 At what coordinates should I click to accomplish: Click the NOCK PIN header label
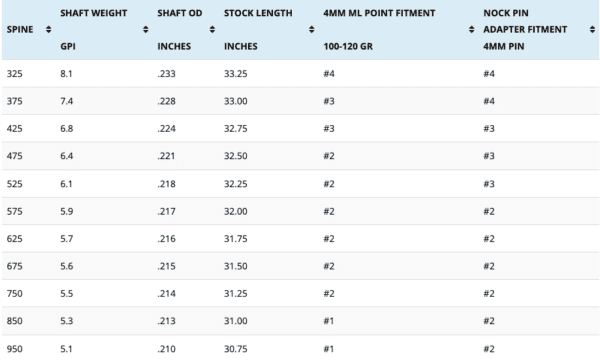[506, 13]
